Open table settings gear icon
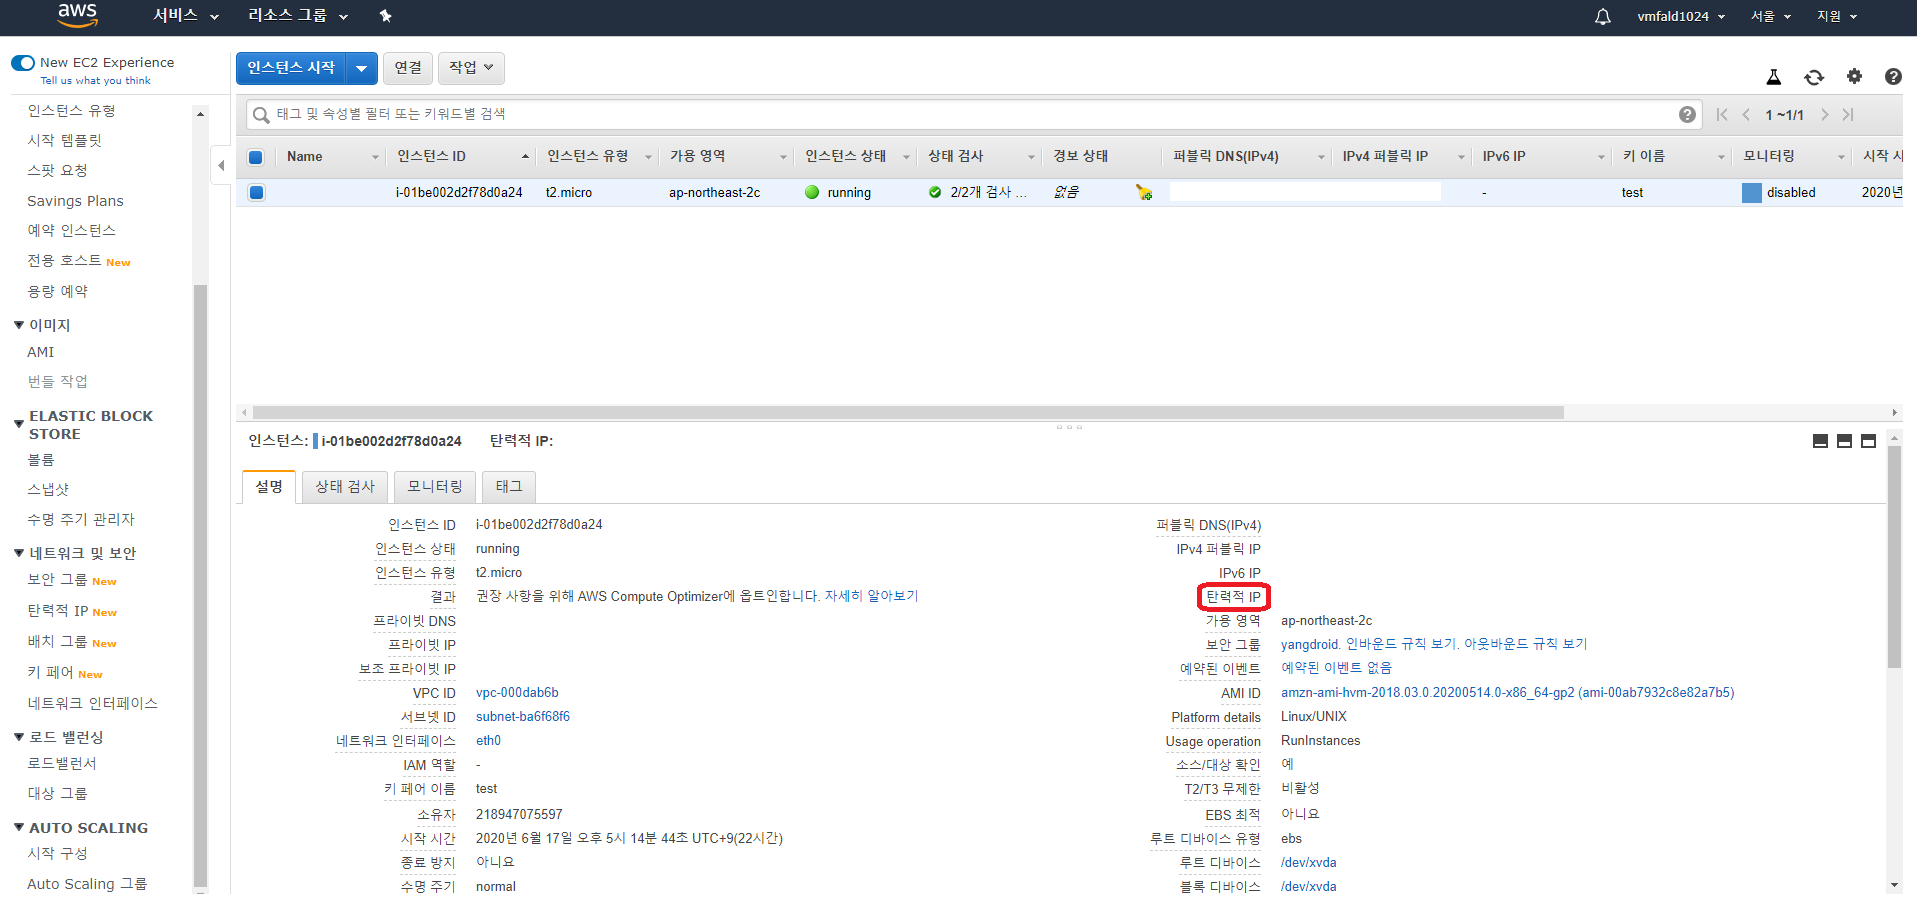 pos(1854,76)
